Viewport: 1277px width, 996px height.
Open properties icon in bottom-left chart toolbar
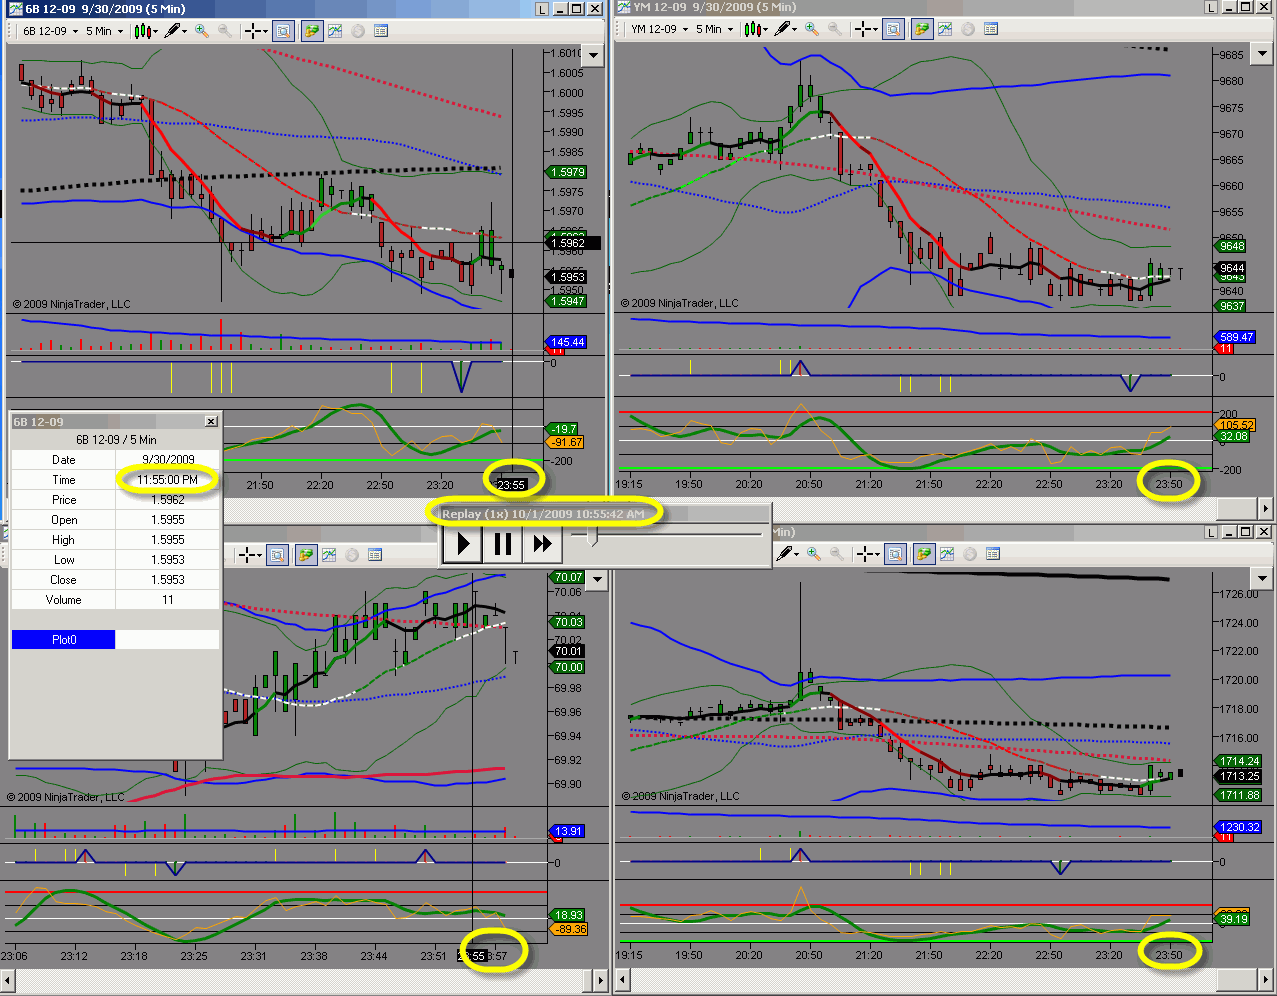tap(374, 554)
